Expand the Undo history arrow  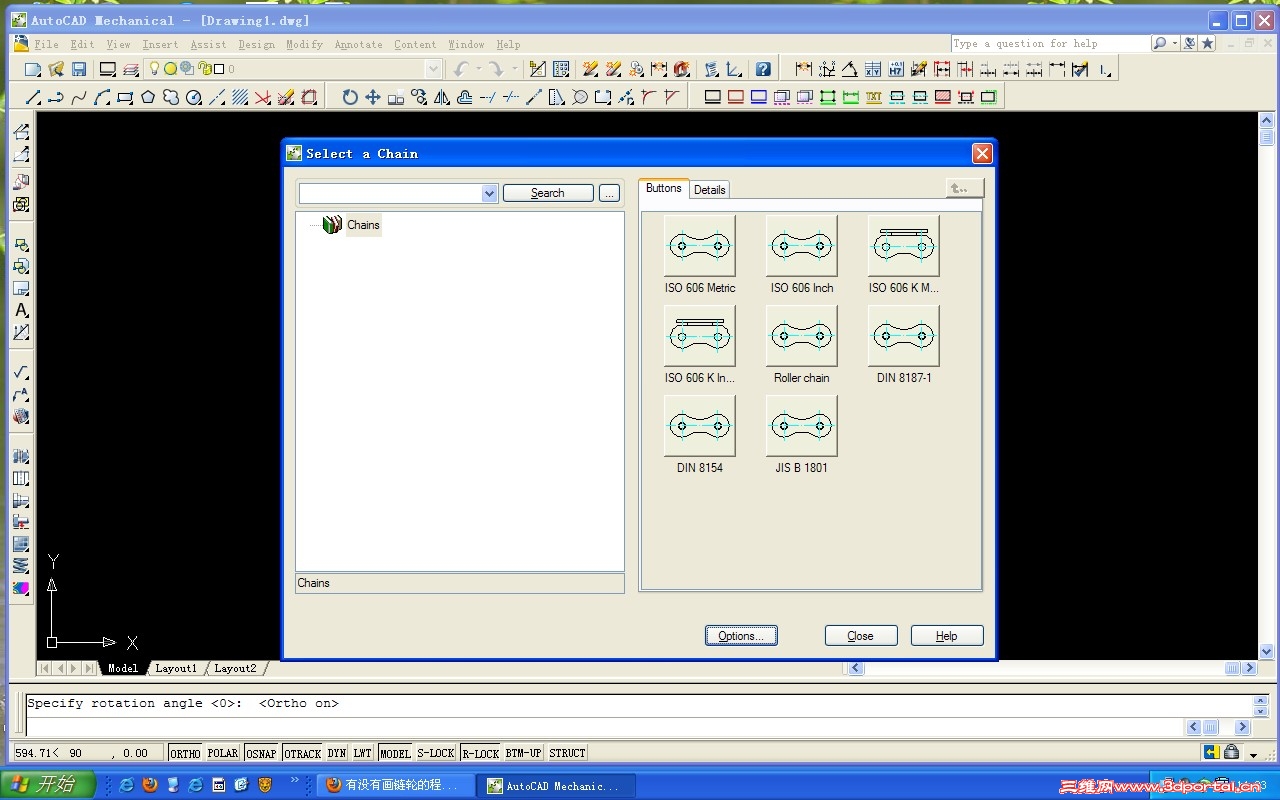(478, 69)
